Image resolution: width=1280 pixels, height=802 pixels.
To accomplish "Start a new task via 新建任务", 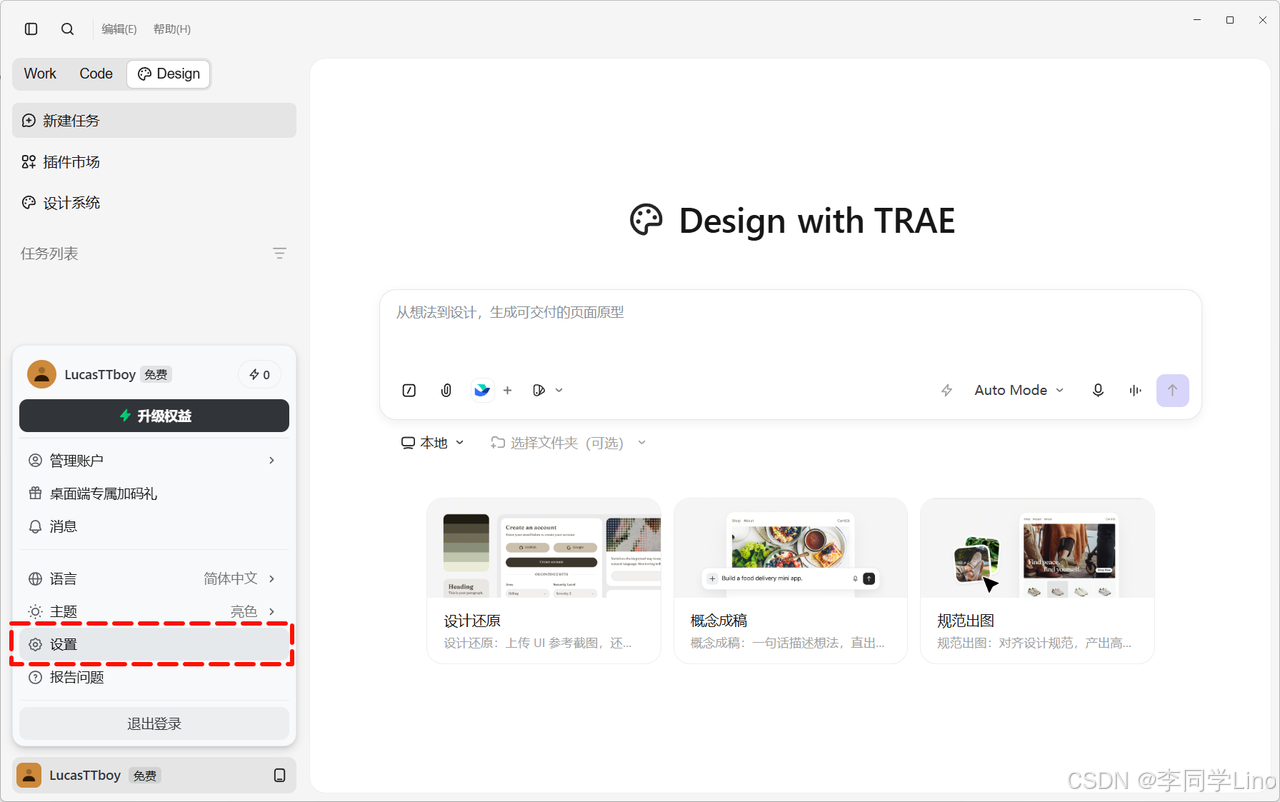I will point(154,120).
